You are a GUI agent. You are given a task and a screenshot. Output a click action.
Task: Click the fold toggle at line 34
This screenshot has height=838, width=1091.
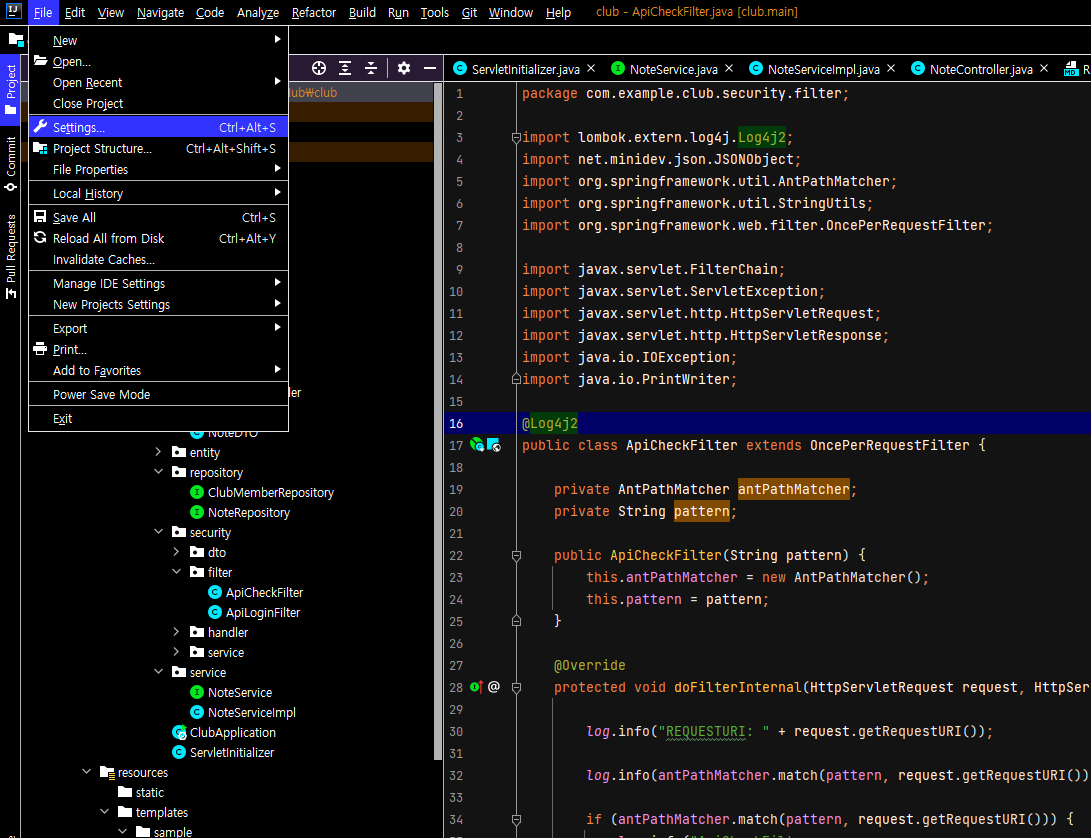click(516, 819)
